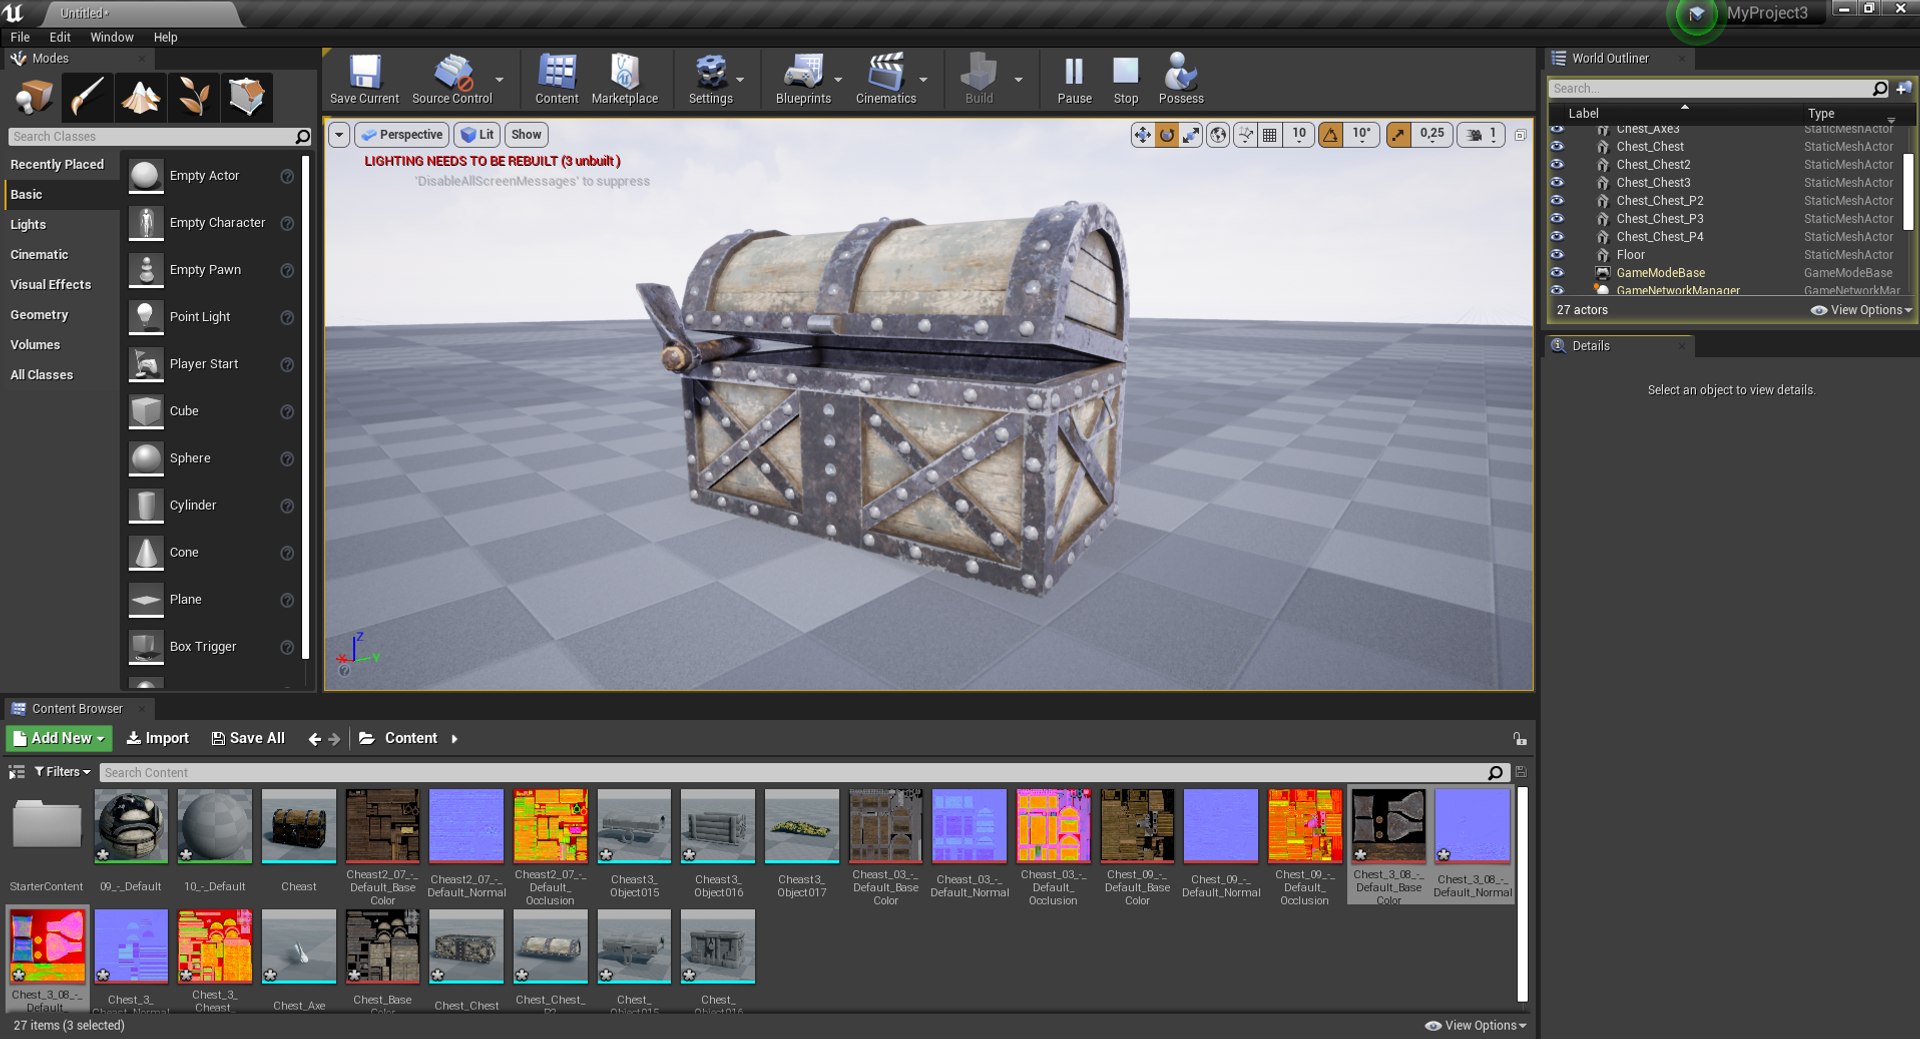Open the Content browser toolbar icon
Screen dimensions: 1920x1039
pos(557,78)
